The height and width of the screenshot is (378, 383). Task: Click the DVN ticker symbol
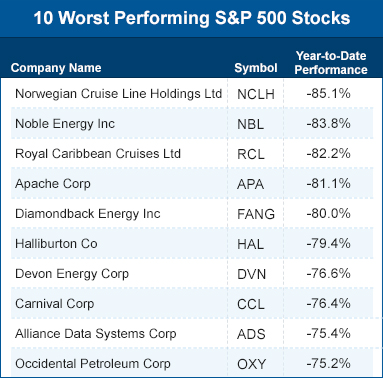tap(252, 274)
